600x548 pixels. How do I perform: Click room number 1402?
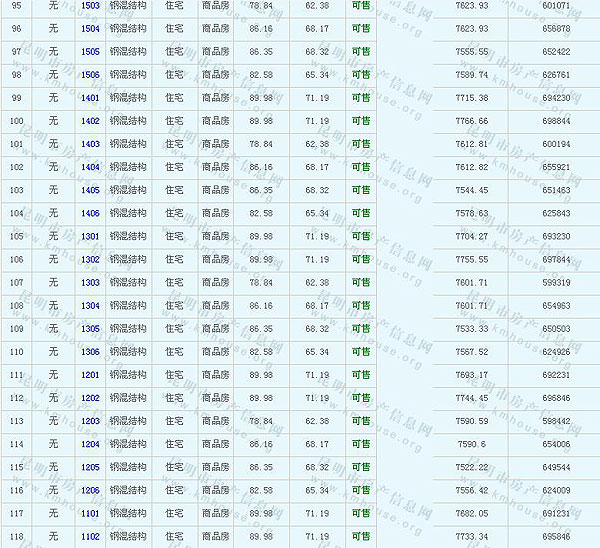pyautogui.click(x=90, y=121)
